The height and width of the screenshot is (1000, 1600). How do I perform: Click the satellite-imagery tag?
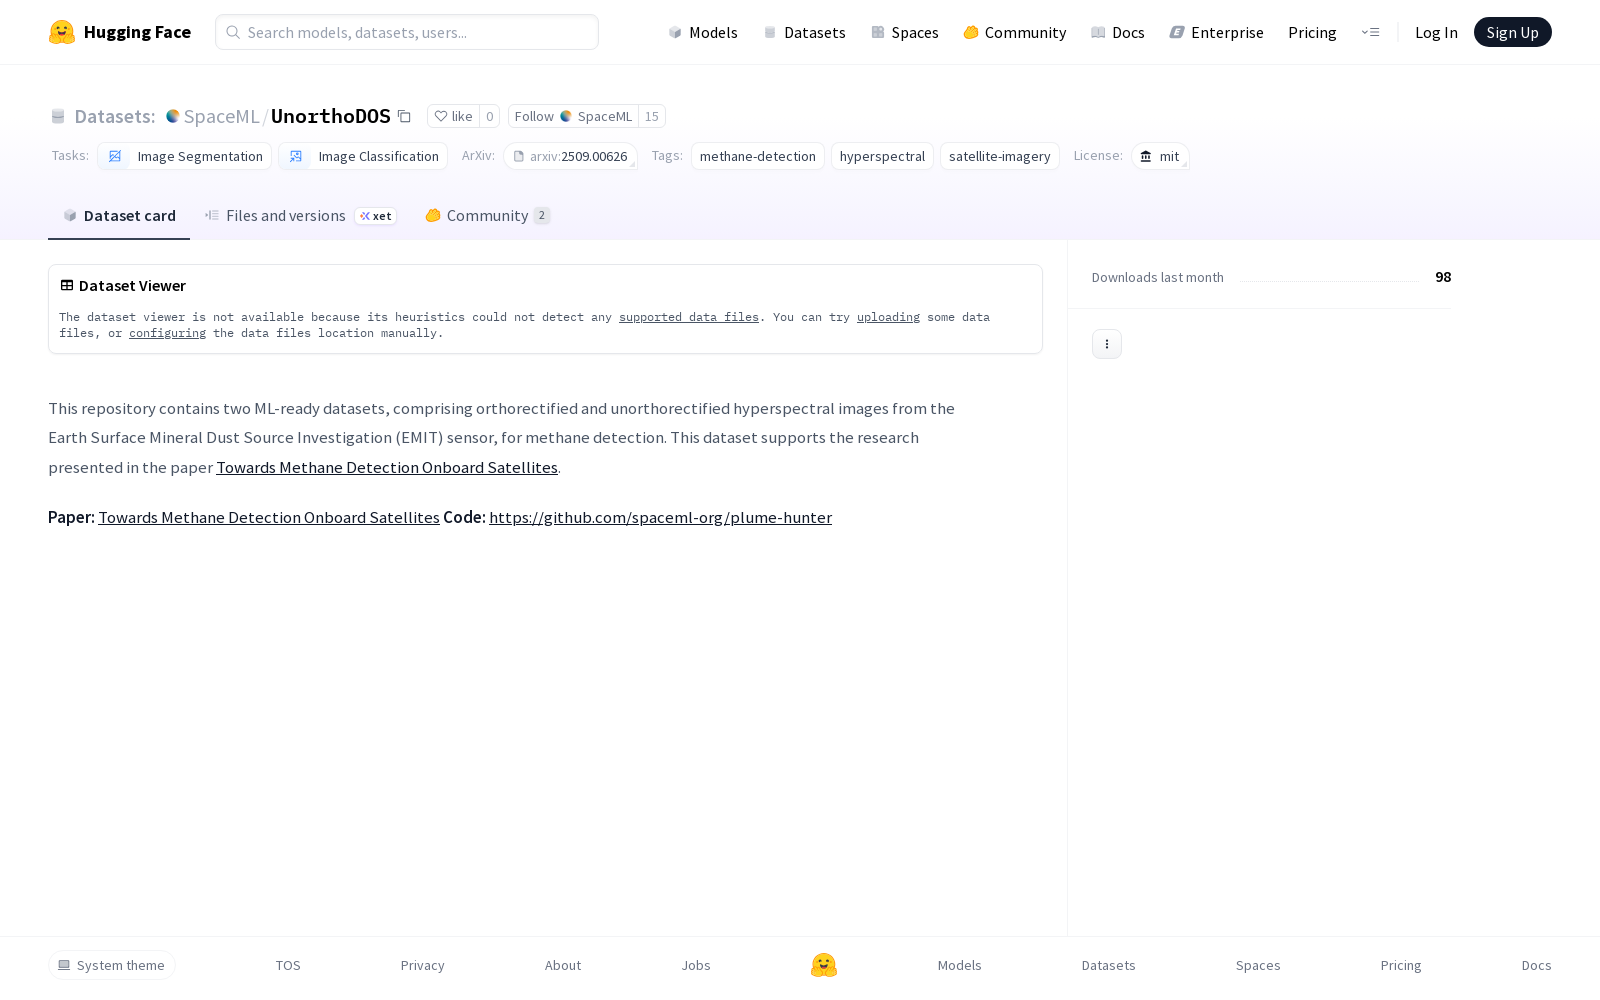click(x=1000, y=156)
